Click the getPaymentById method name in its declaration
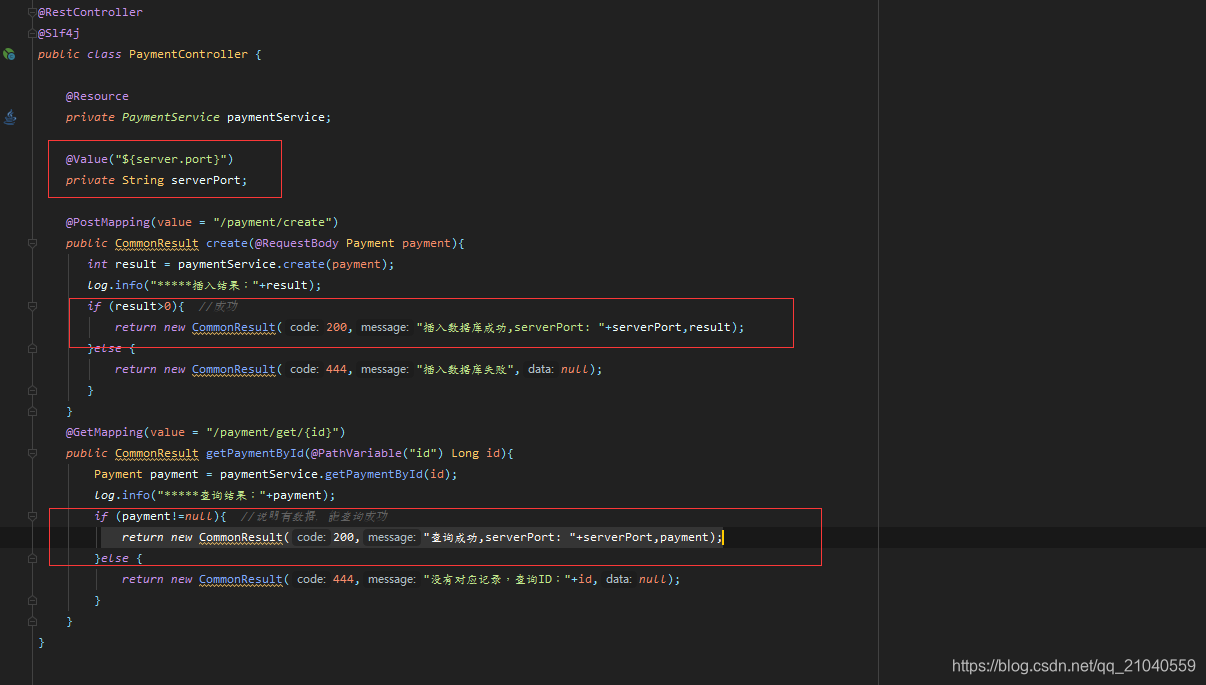This screenshot has height=685, width=1206. 255,453
